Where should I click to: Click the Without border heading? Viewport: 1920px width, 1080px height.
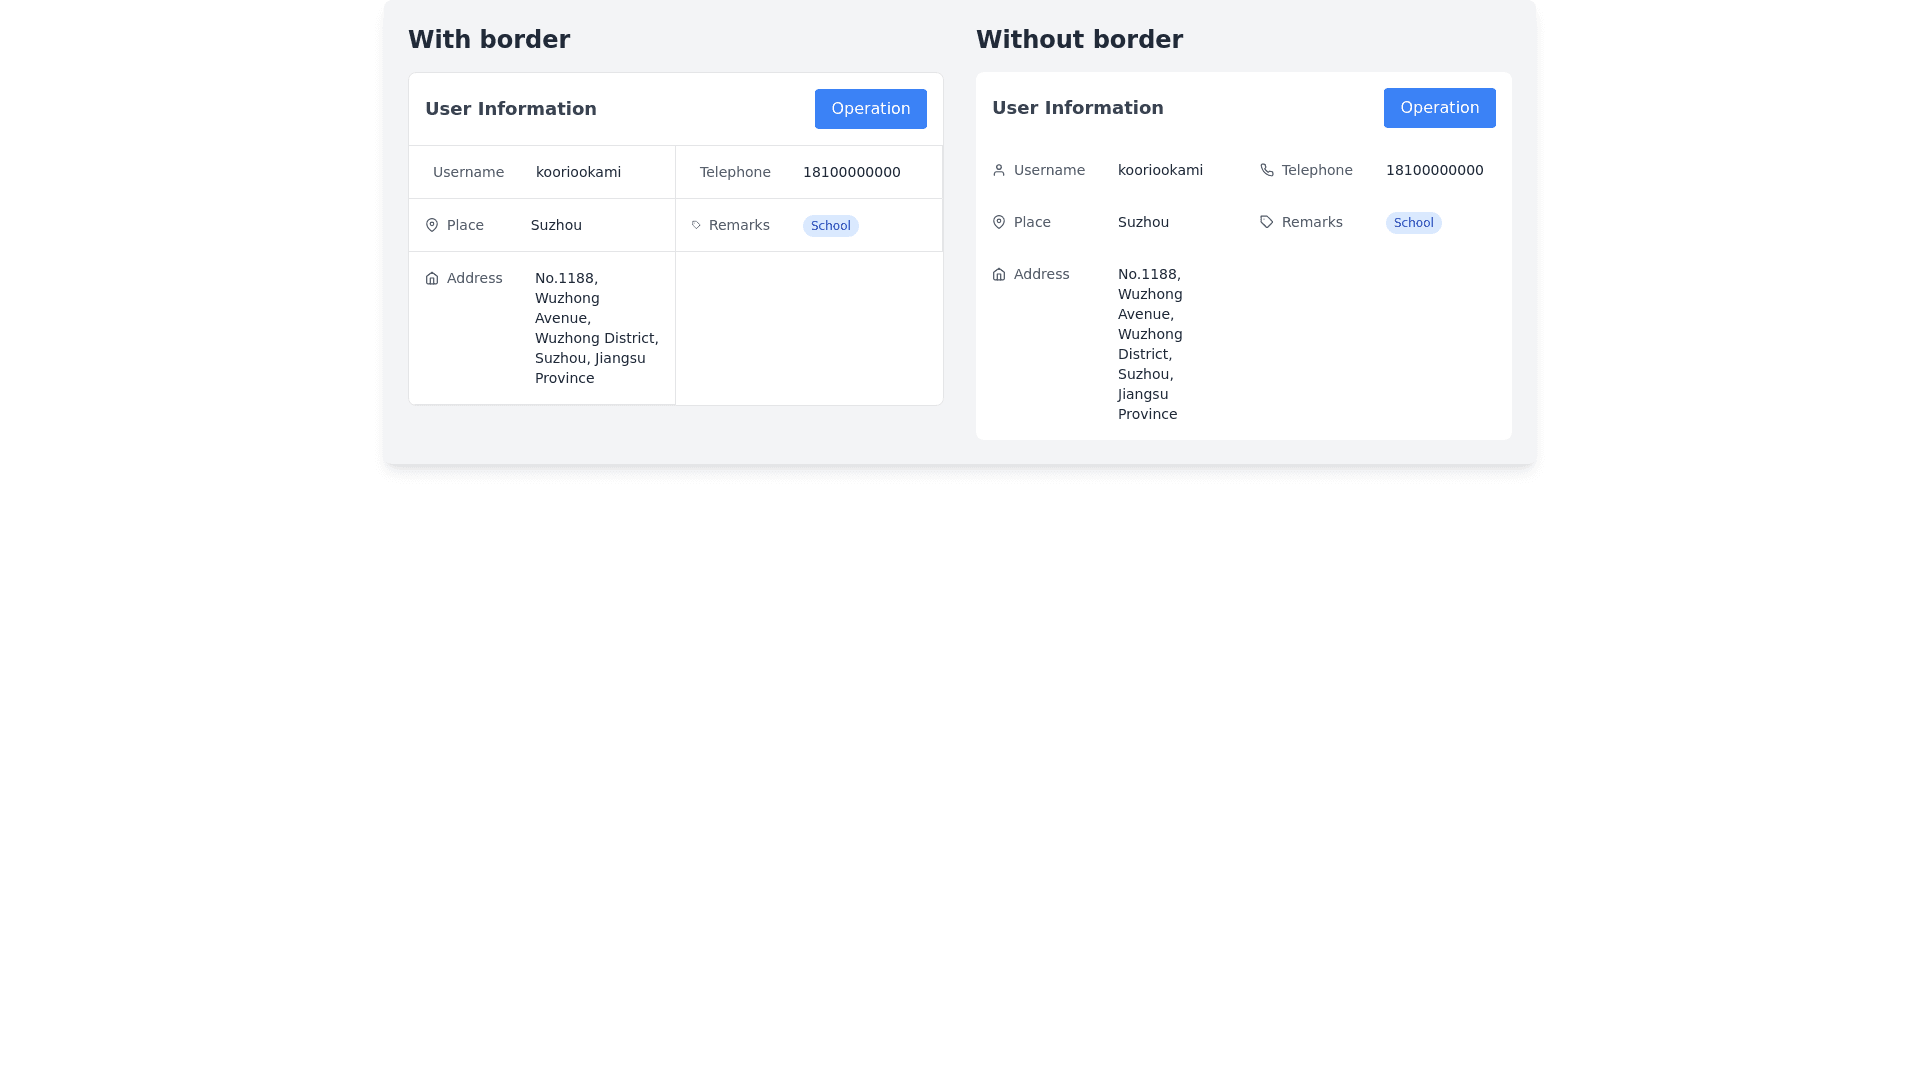coord(1079,40)
